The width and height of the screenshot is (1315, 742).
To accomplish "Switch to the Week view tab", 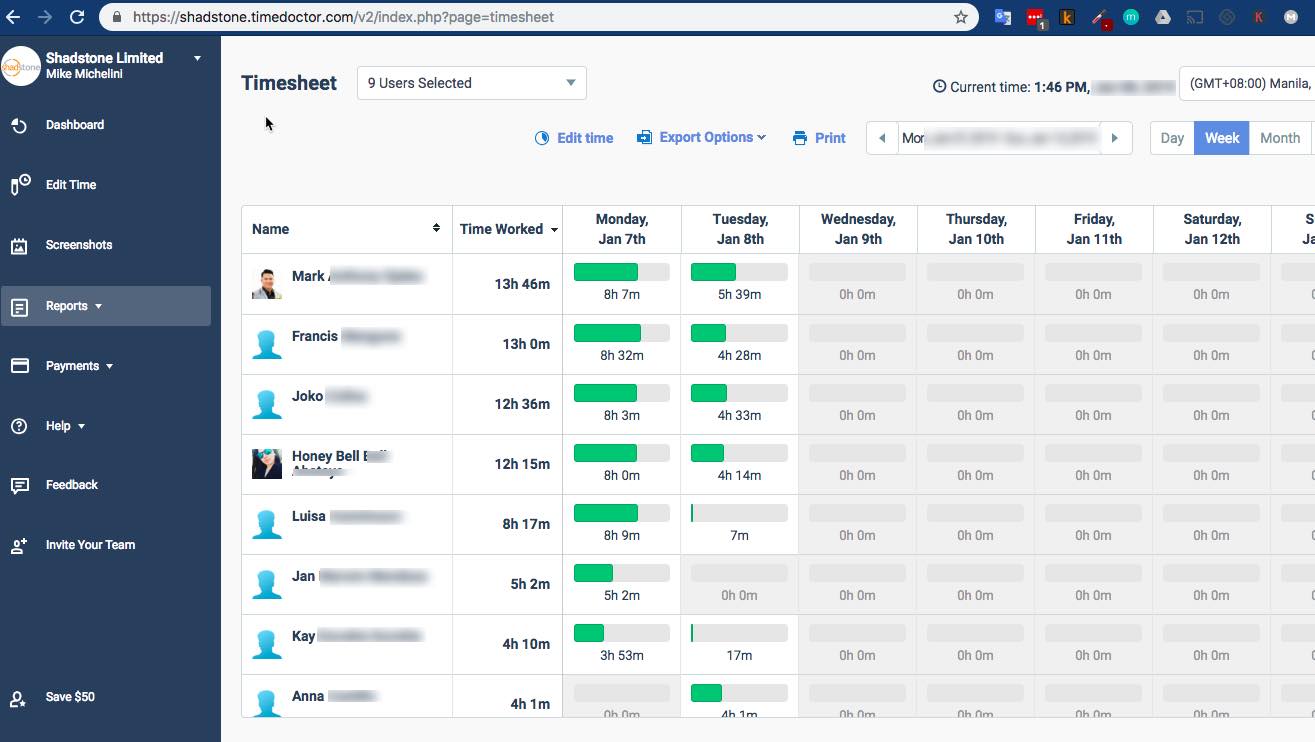I will (1222, 138).
